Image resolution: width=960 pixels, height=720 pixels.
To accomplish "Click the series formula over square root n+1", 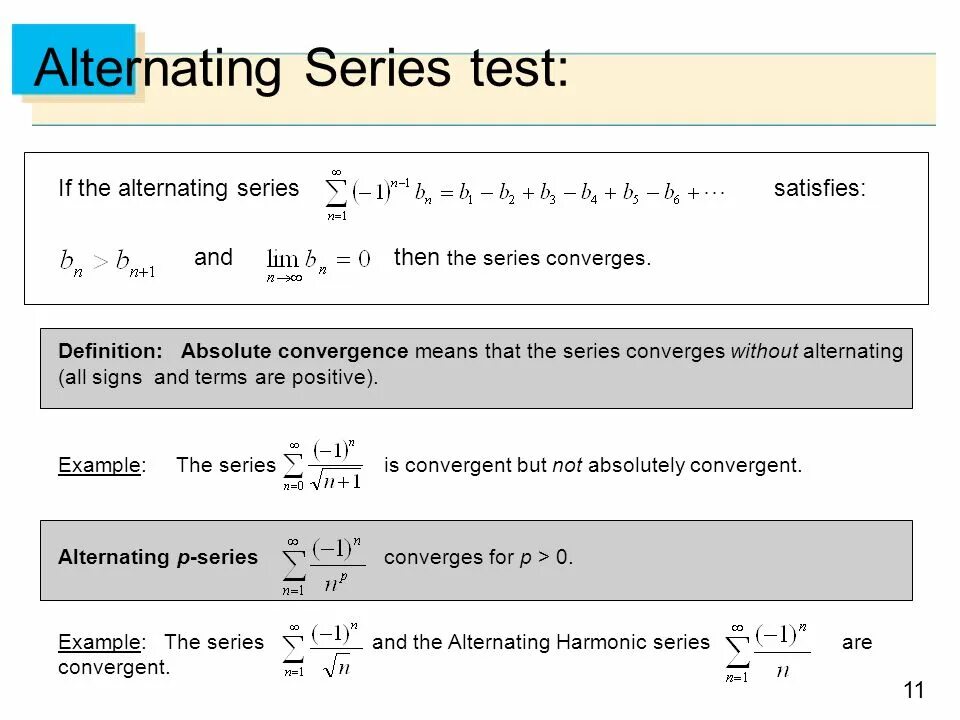I will pos(323,465).
